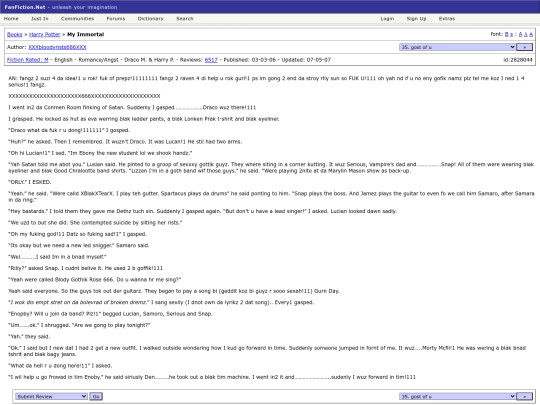Click the line starting '"Enopby? Will u join'
The height and width of the screenshot is (405, 540).
coord(111,314)
